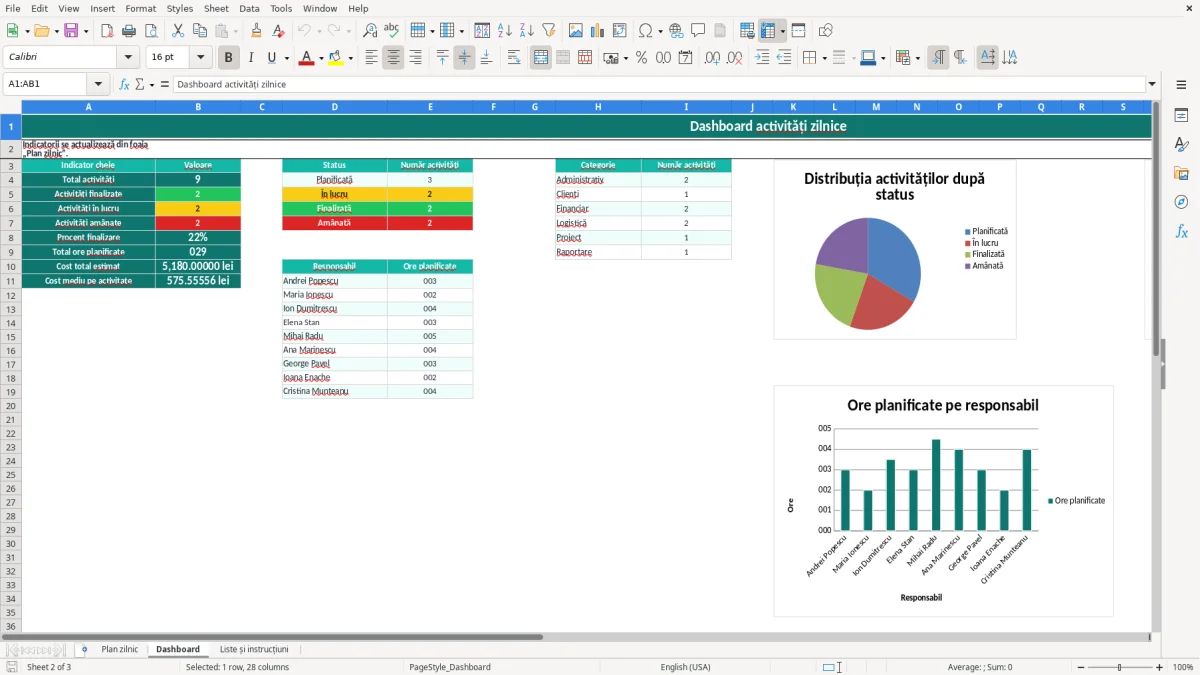Open Function Wizard fx icon
This screenshot has width=1200, height=675.
[x=124, y=84]
